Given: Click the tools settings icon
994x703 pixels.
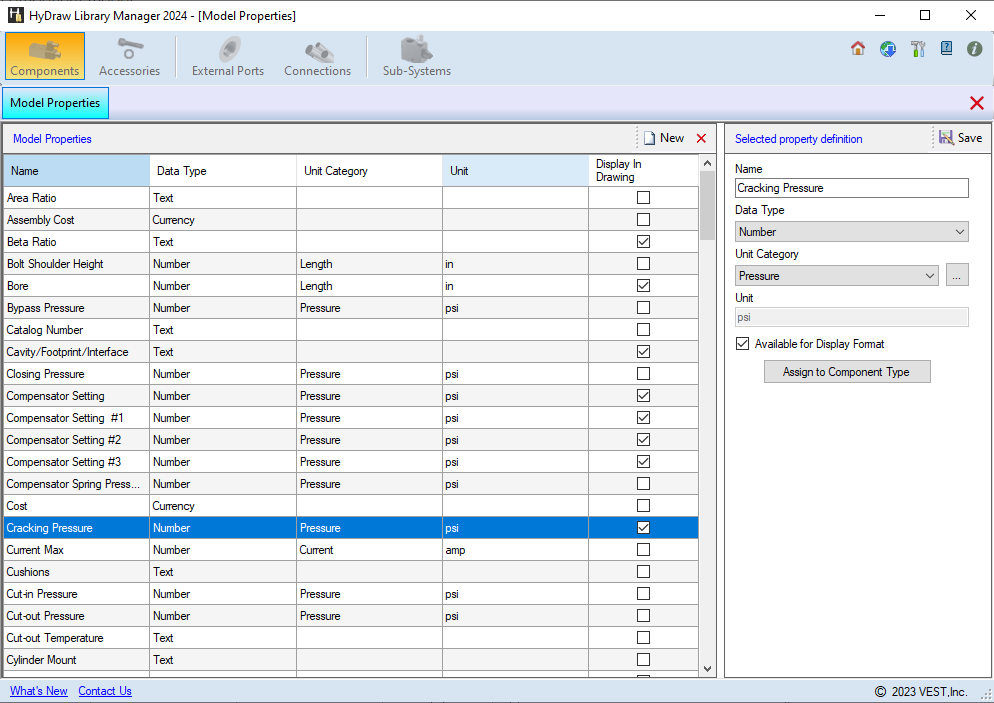Looking at the screenshot, I should [x=917, y=49].
